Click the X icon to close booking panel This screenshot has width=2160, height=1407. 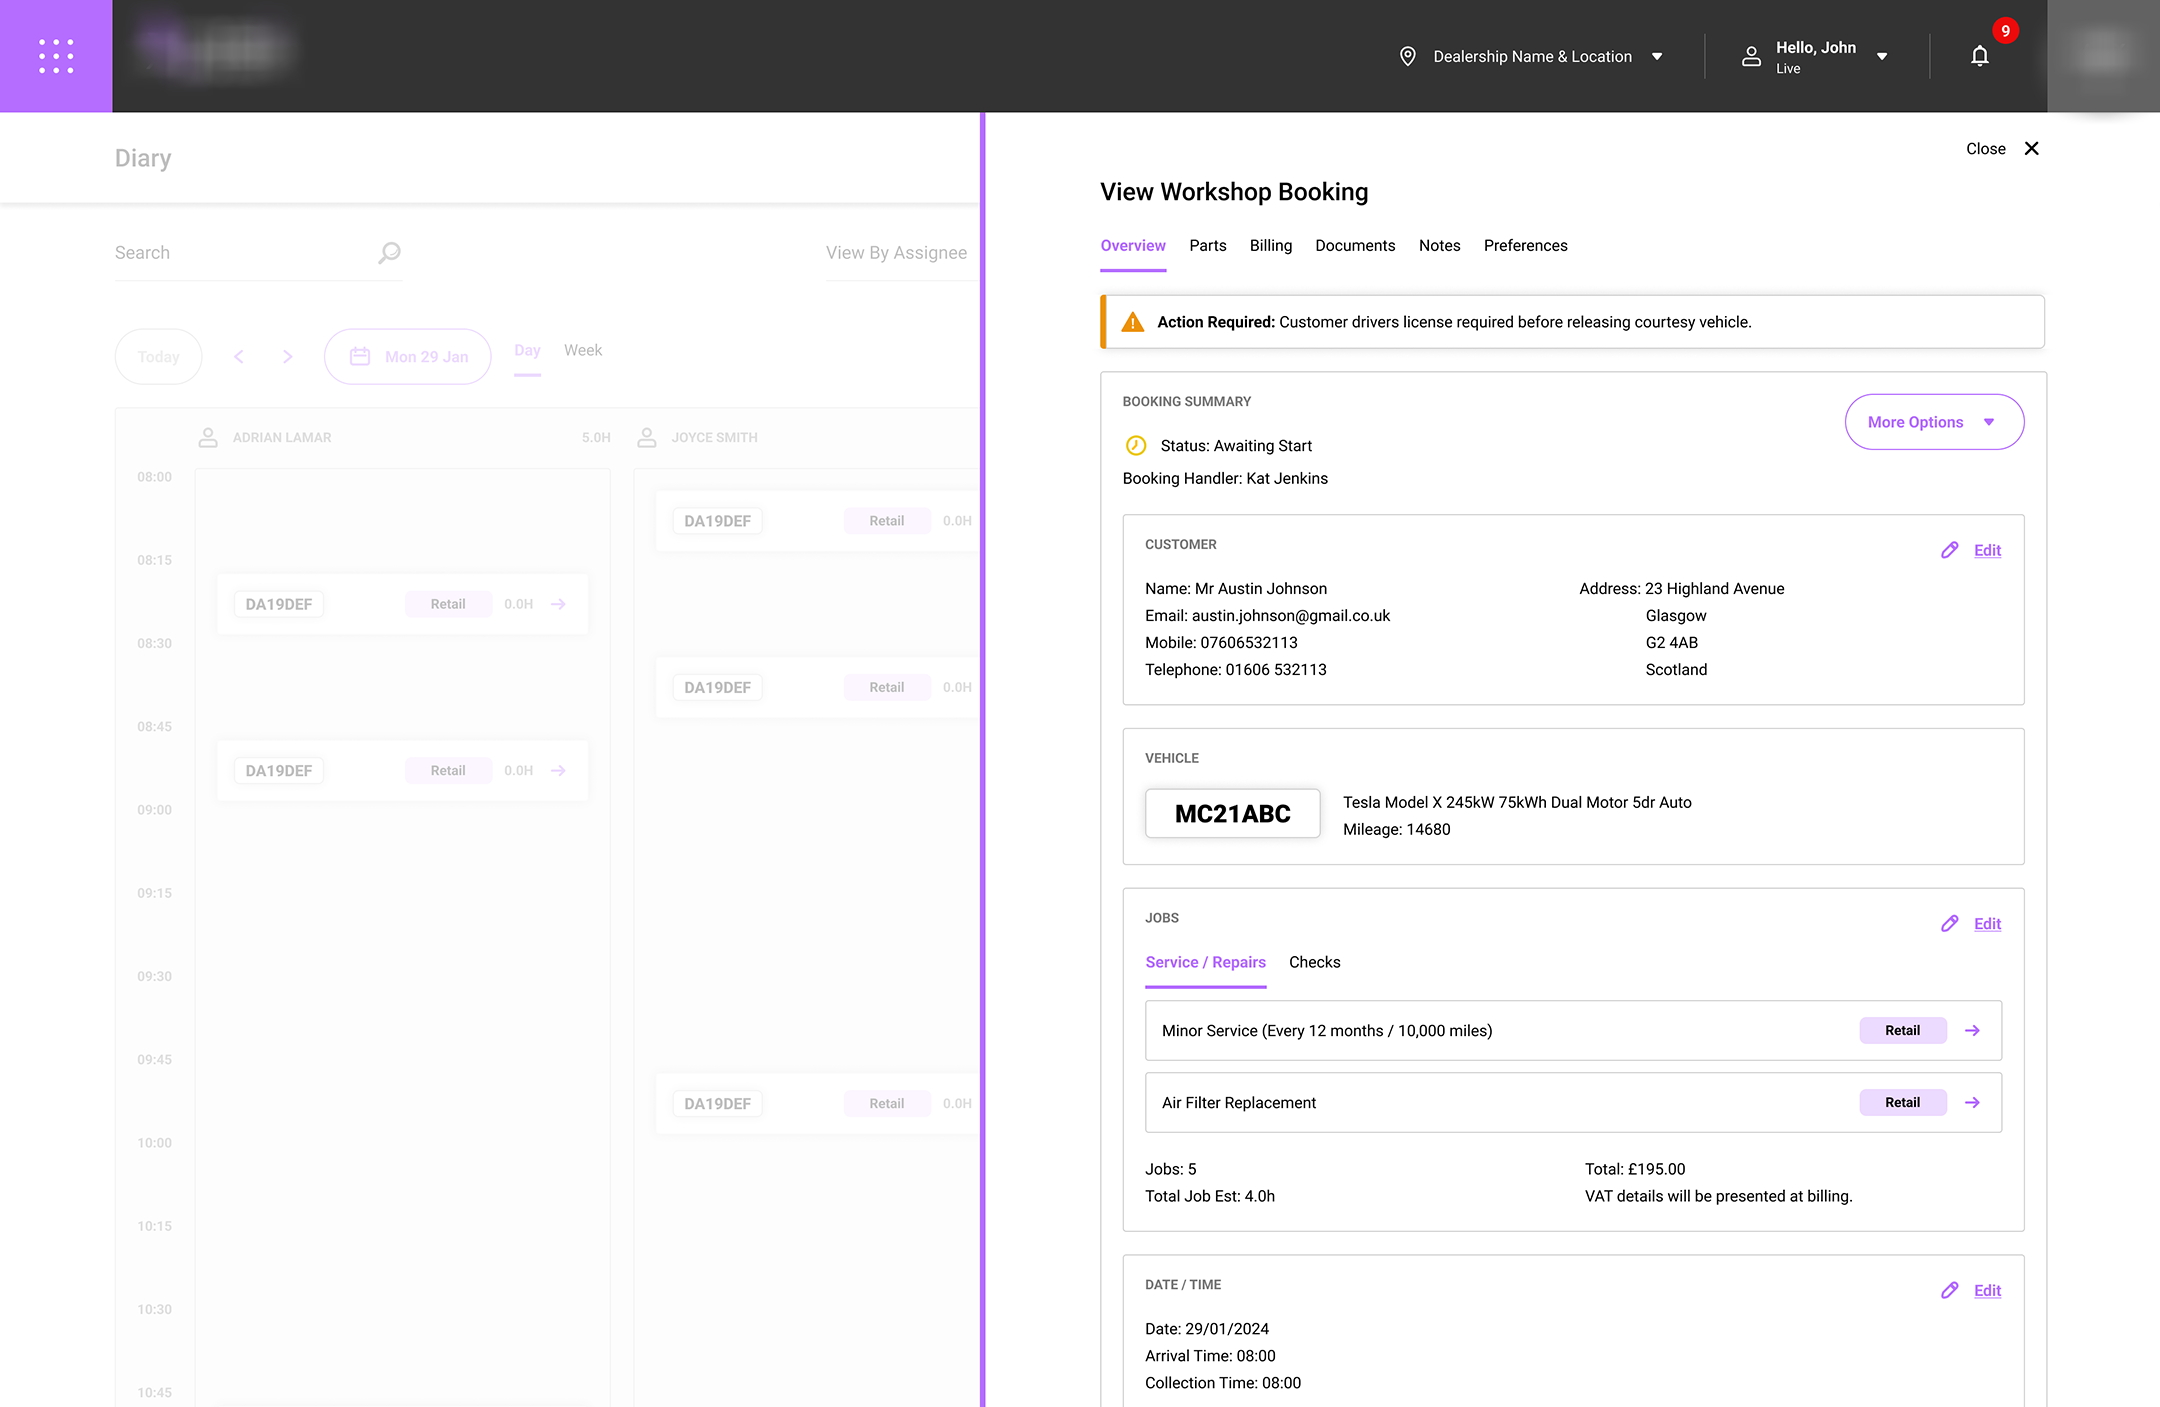click(x=2031, y=149)
